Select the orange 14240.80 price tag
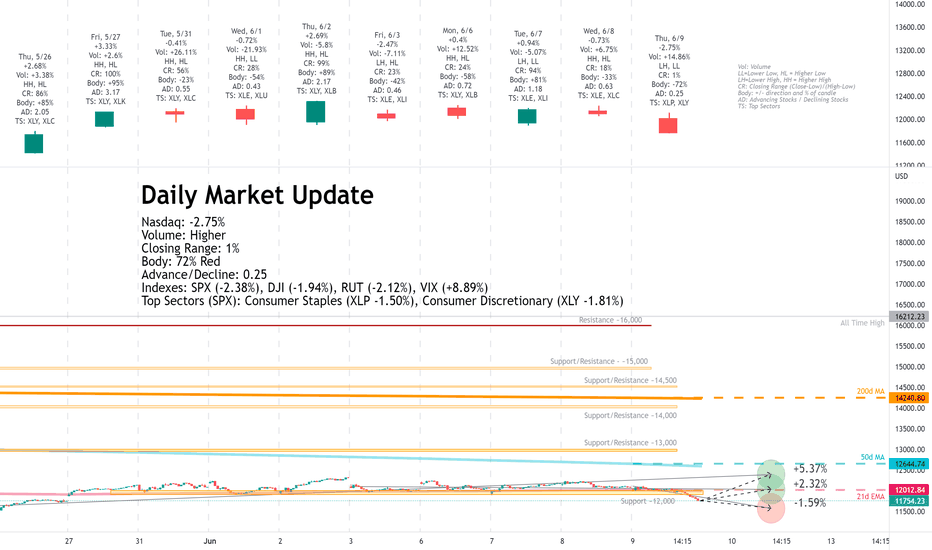Viewport: 932px width, 550px height. tap(909, 398)
